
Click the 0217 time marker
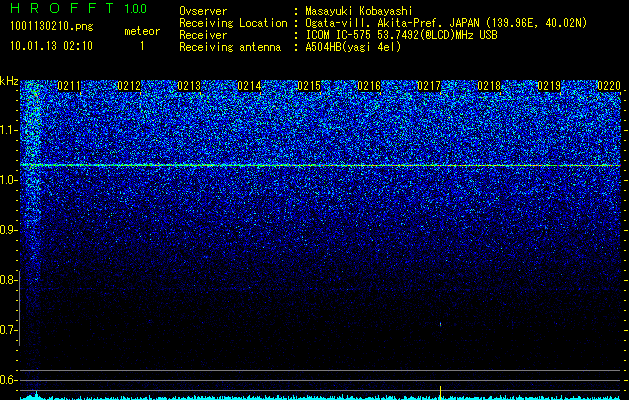(429, 86)
